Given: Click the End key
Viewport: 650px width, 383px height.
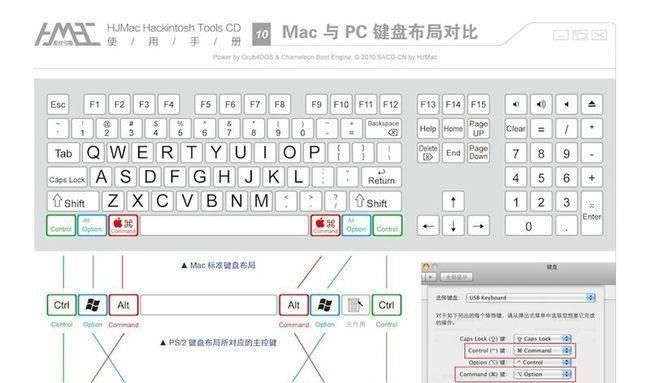Looking at the screenshot, I should 453,153.
